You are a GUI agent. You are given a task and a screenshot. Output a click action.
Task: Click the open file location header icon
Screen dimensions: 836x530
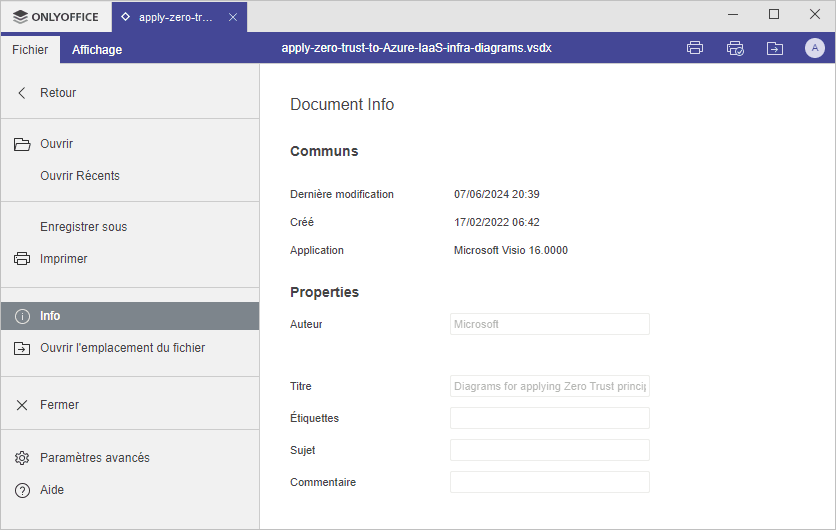click(x=775, y=49)
